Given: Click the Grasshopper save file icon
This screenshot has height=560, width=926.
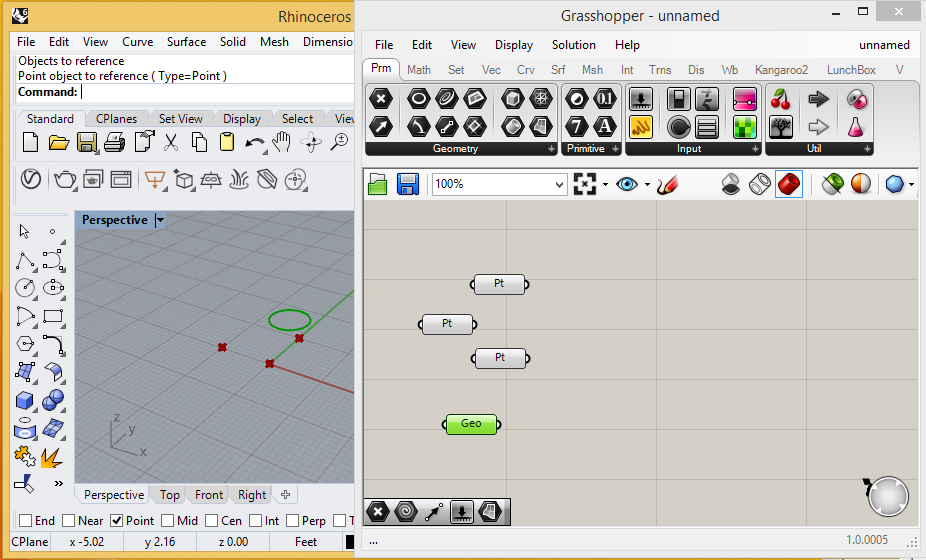Looking at the screenshot, I should click(407, 184).
